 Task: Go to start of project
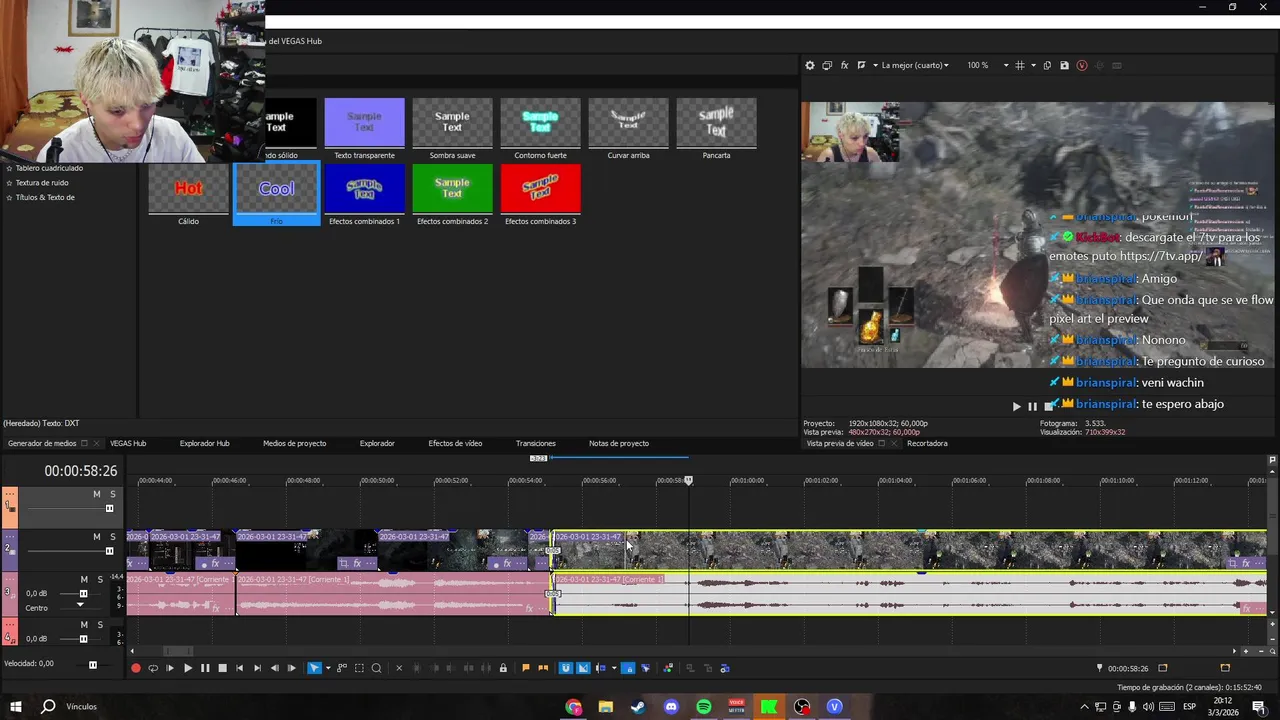[239, 668]
